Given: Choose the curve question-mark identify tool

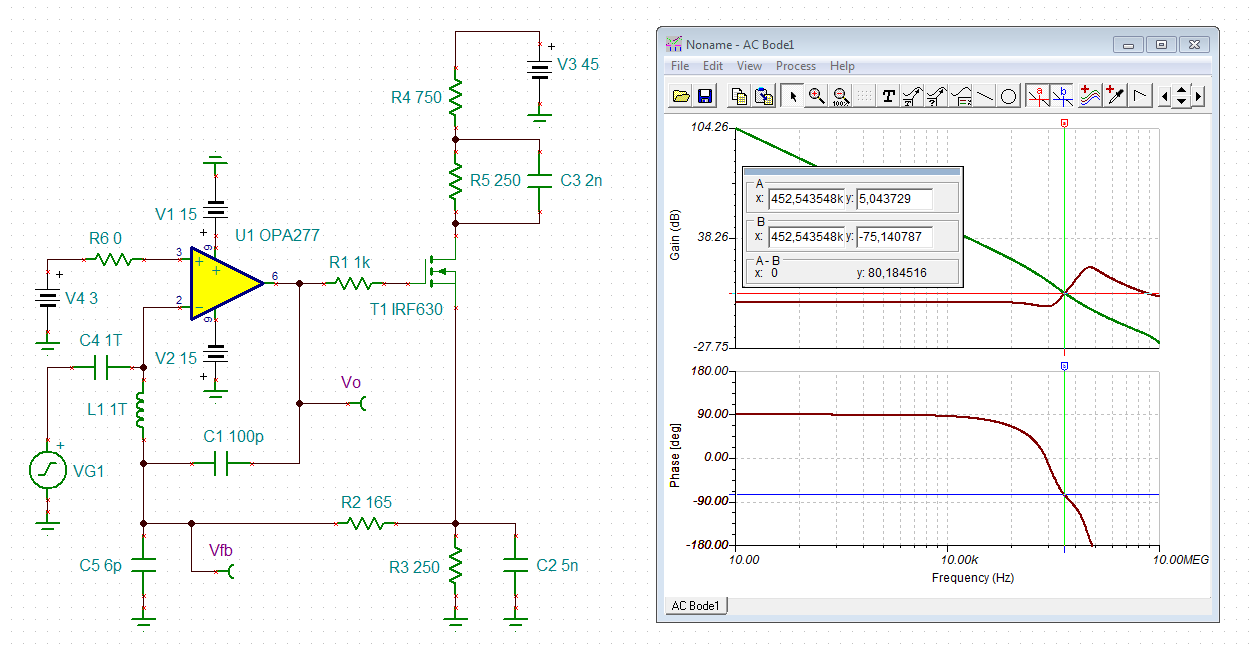Looking at the screenshot, I should [x=936, y=96].
